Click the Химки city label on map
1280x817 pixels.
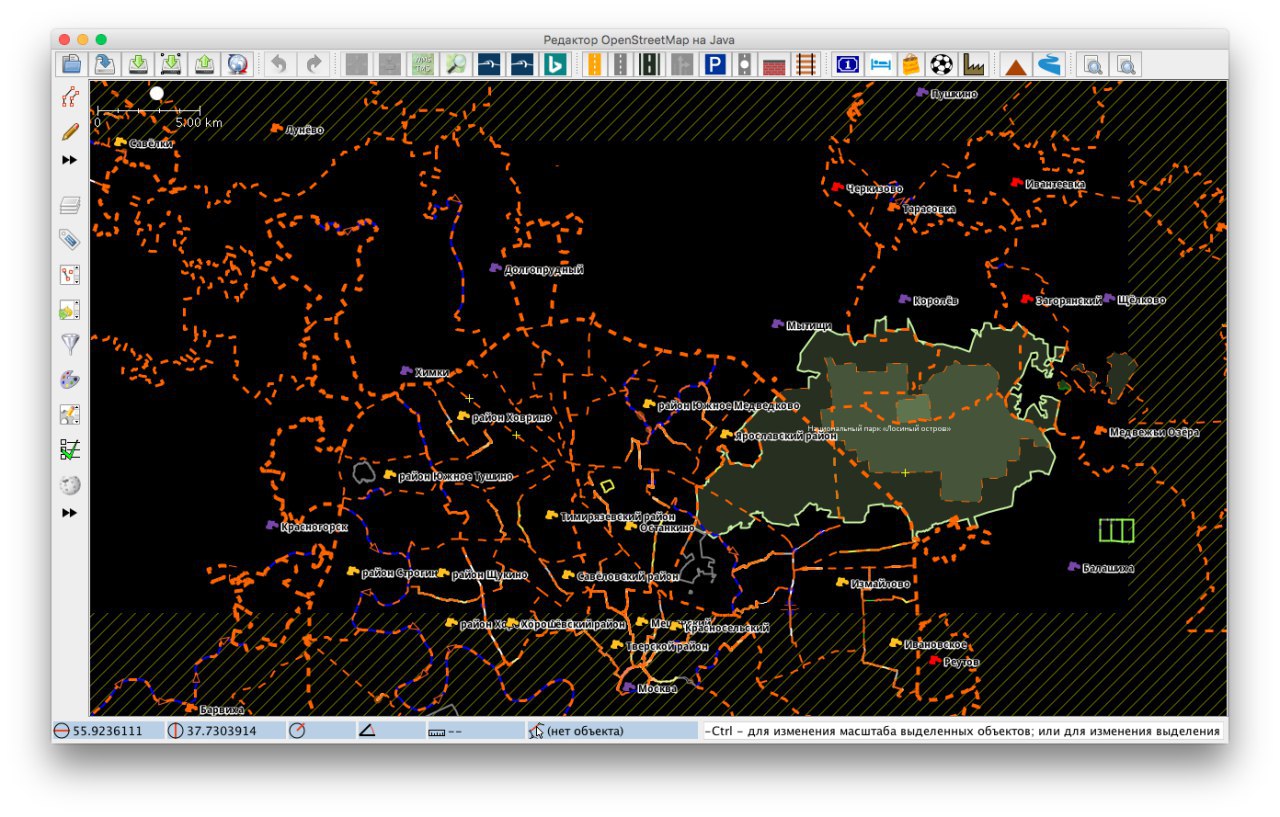pyautogui.click(x=432, y=372)
